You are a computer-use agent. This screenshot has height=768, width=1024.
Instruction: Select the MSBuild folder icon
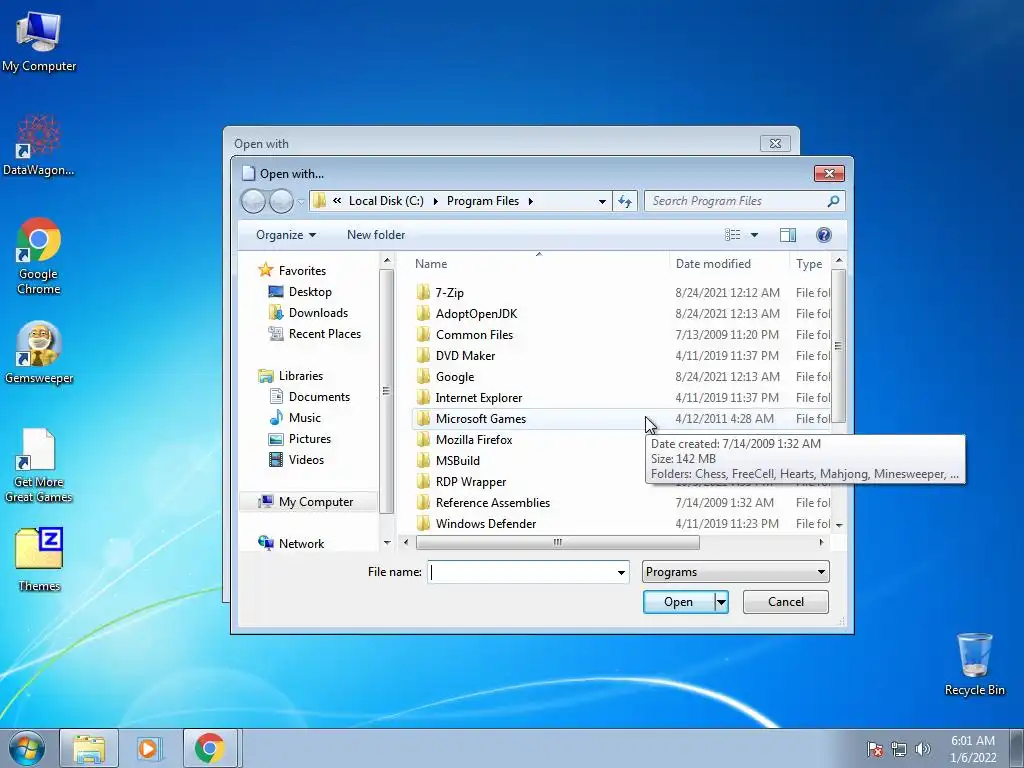click(423, 460)
